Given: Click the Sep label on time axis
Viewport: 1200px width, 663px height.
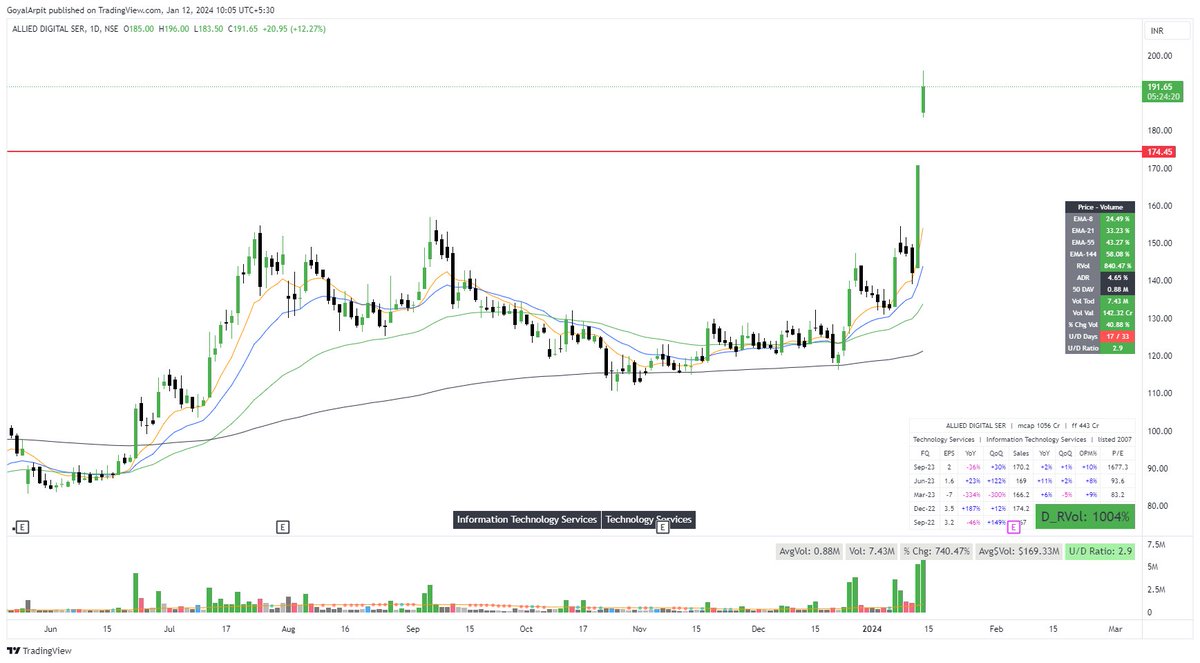Looking at the screenshot, I should pyautogui.click(x=412, y=630).
